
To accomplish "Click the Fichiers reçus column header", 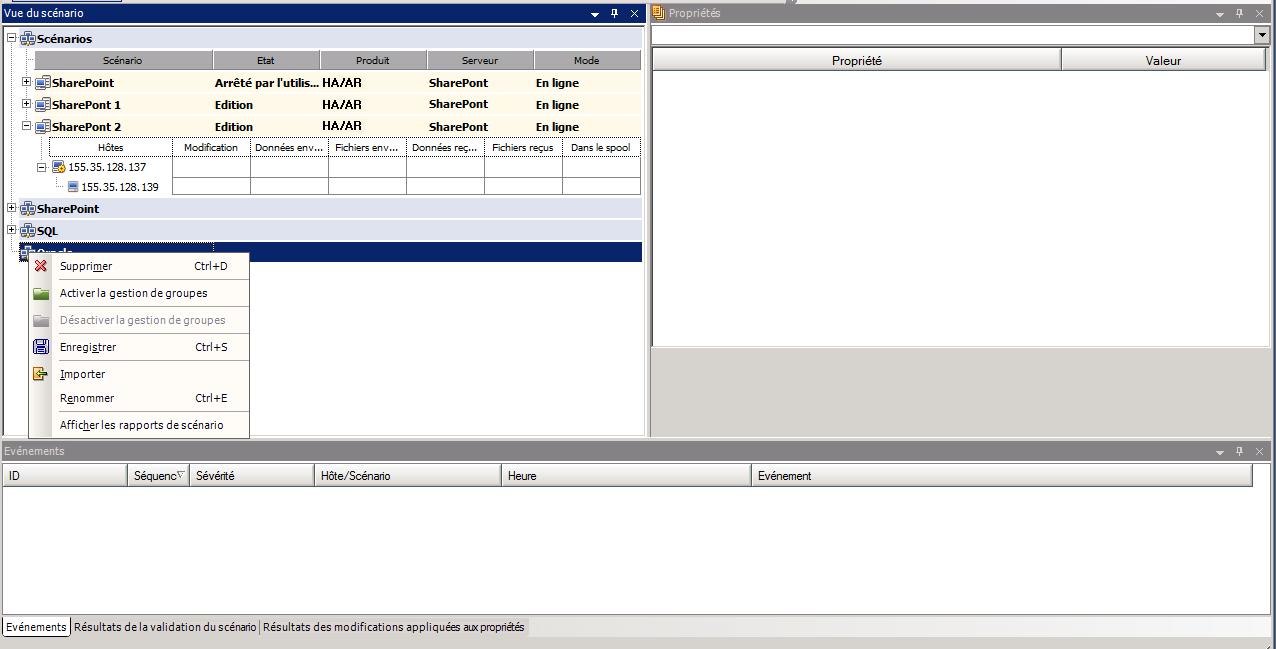I will (523, 147).
